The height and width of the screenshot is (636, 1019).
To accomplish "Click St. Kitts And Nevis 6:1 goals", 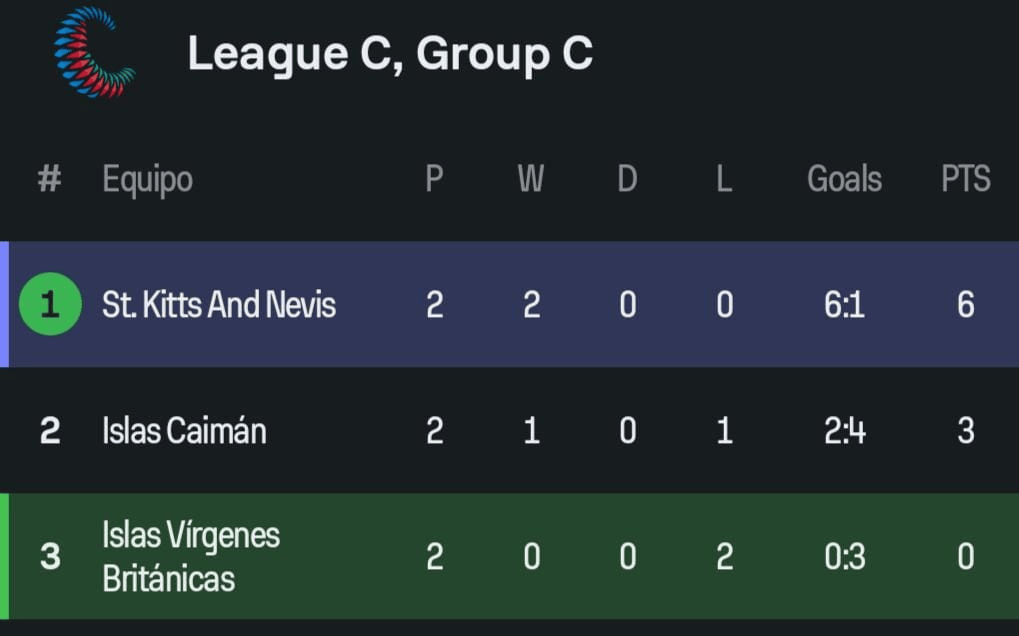I will (x=844, y=304).
